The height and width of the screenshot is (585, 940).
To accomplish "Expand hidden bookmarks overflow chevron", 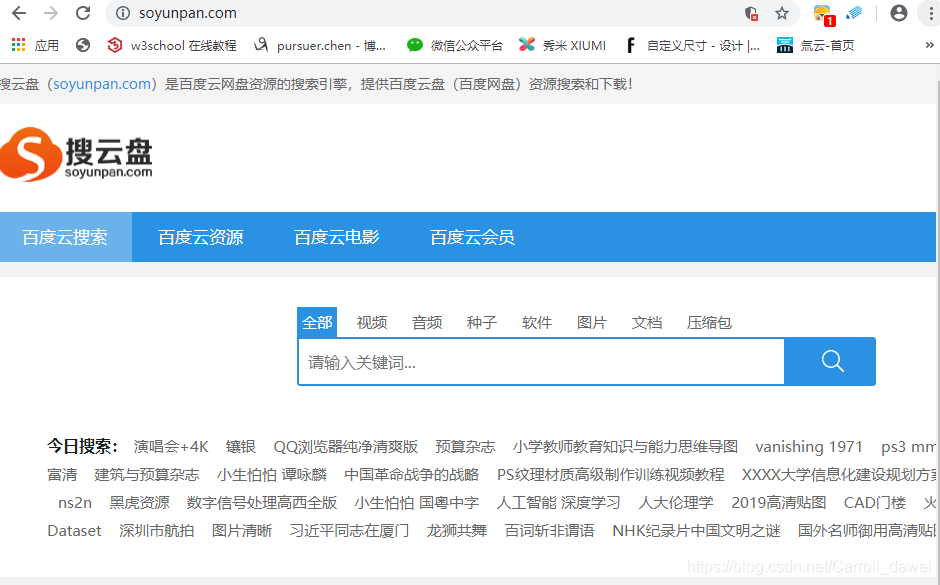I will pyautogui.click(x=929, y=45).
